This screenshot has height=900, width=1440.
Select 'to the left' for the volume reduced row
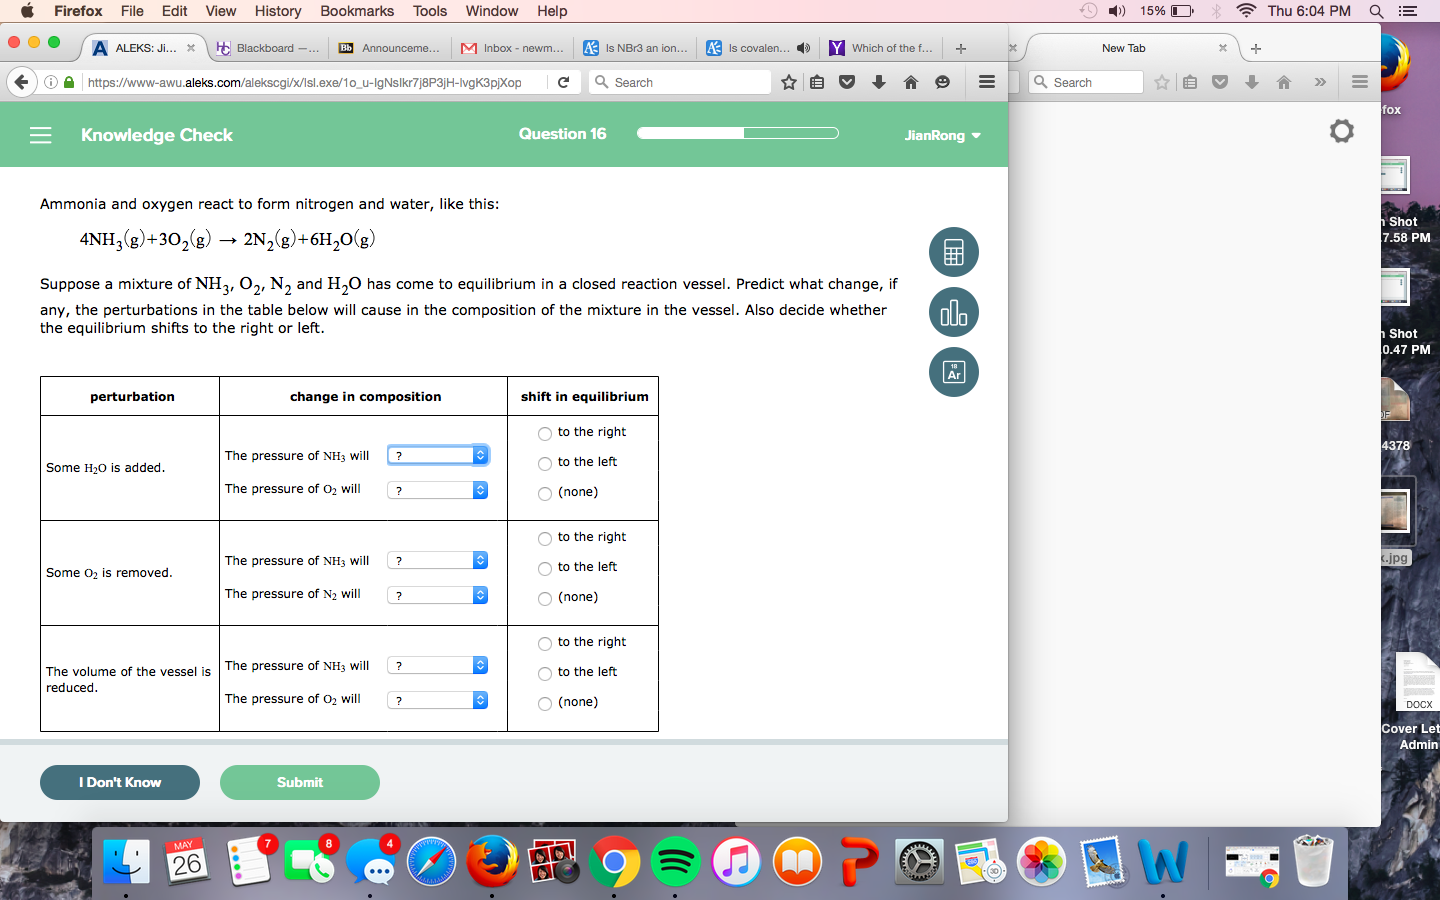[x=545, y=672]
